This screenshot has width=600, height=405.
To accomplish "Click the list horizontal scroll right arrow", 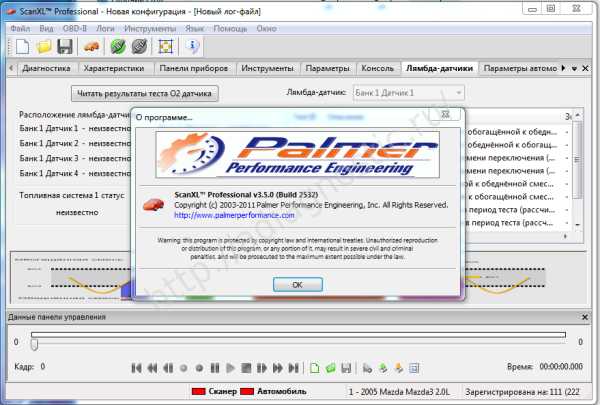I will (565, 237).
